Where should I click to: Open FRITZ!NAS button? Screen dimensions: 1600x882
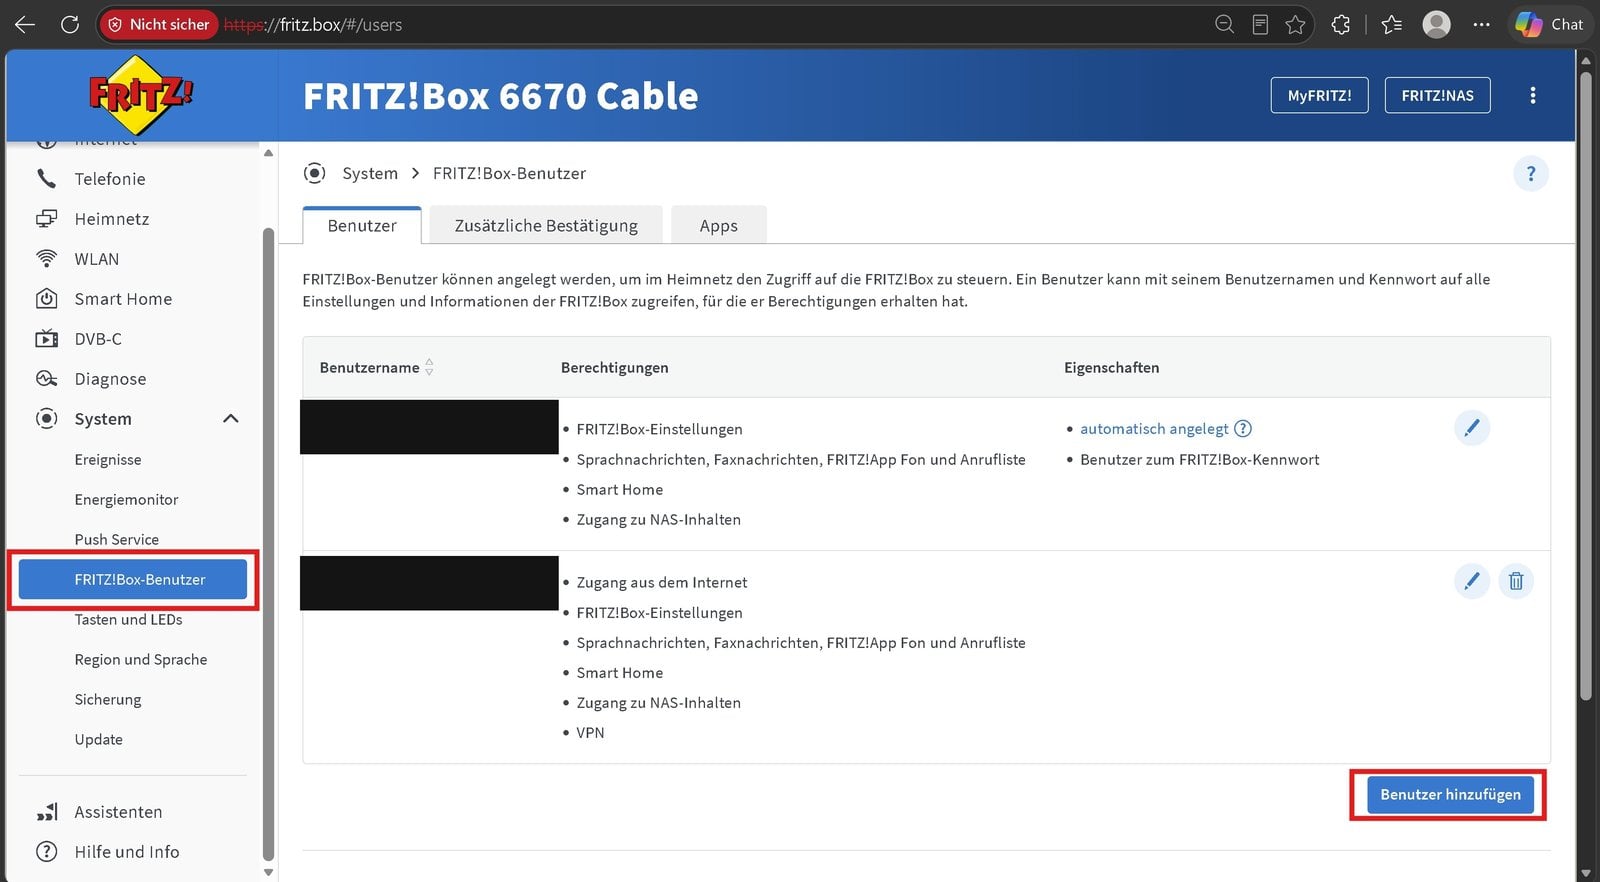(1437, 95)
